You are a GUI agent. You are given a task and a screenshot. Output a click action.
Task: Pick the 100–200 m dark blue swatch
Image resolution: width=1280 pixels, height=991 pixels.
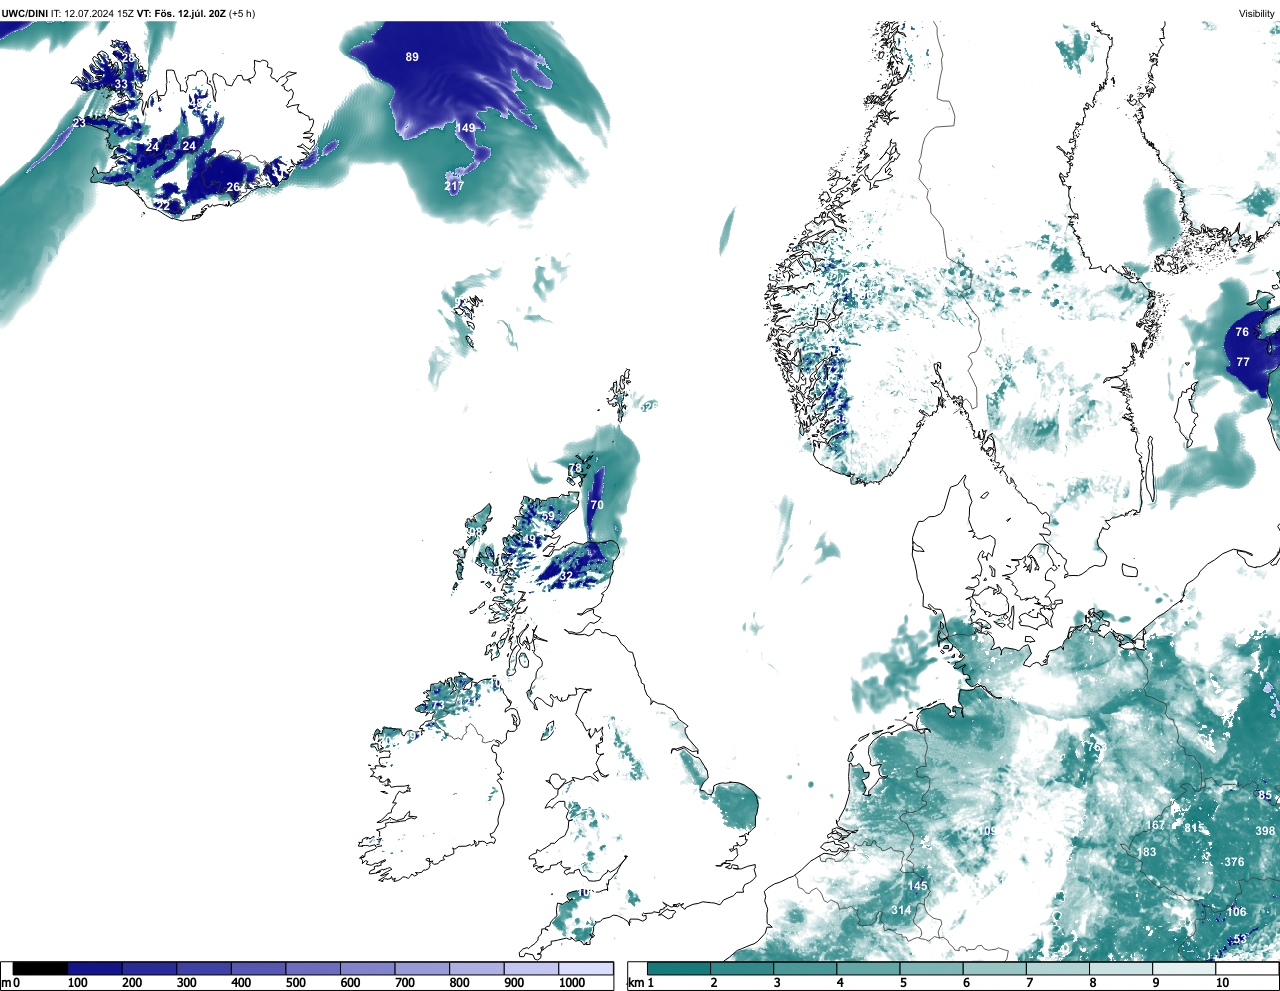(x=95, y=968)
